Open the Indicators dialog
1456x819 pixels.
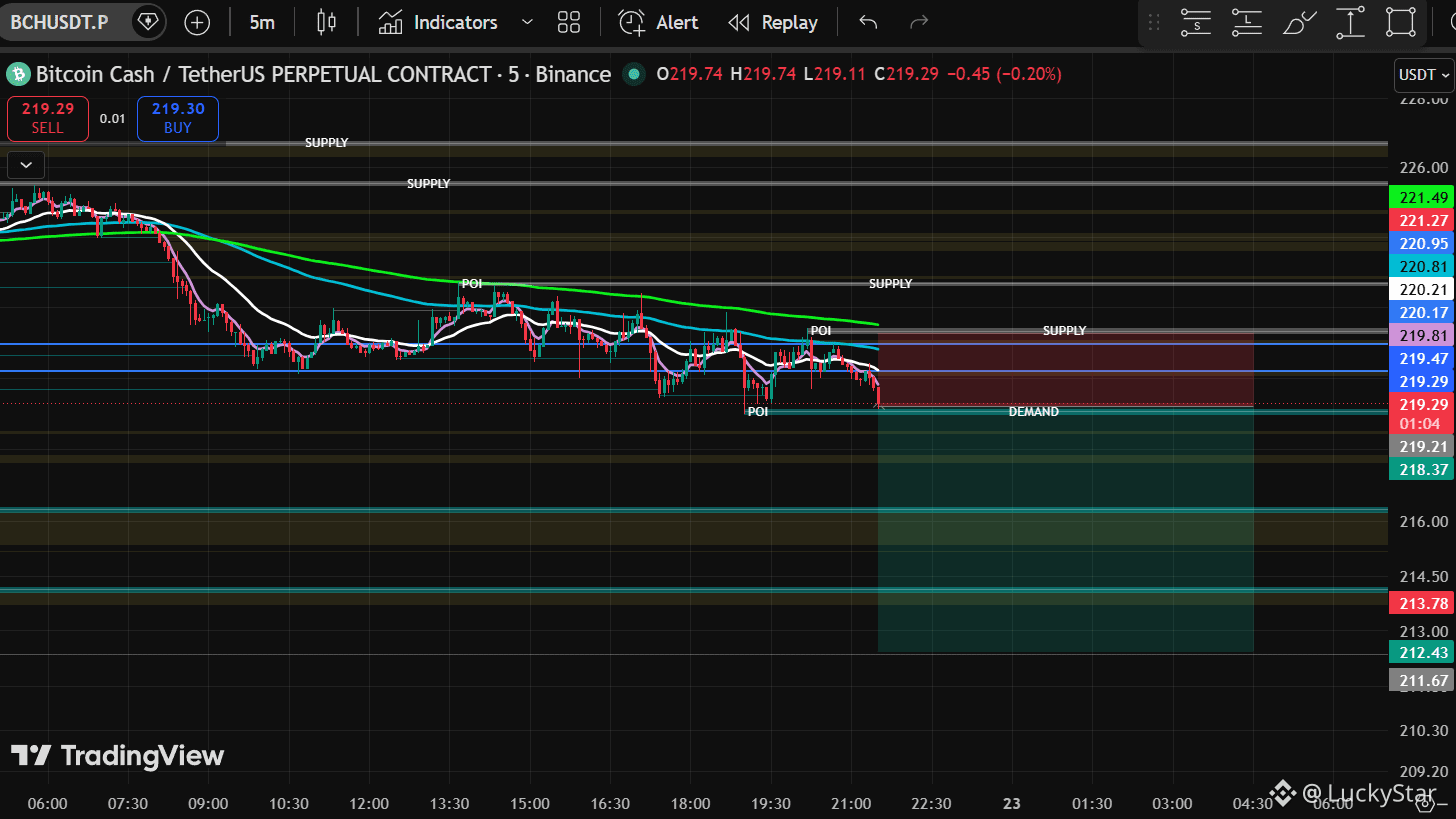pos(438,22)
